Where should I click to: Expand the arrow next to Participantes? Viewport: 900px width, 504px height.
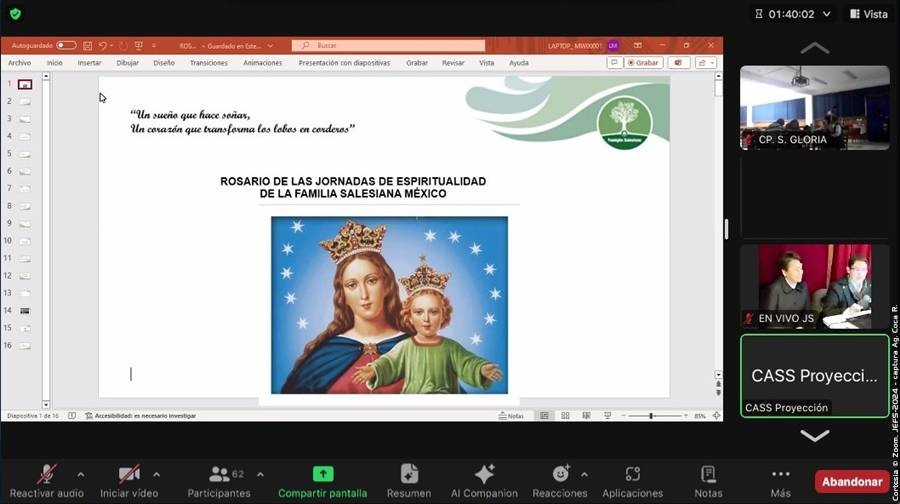[x=260, y=475]
